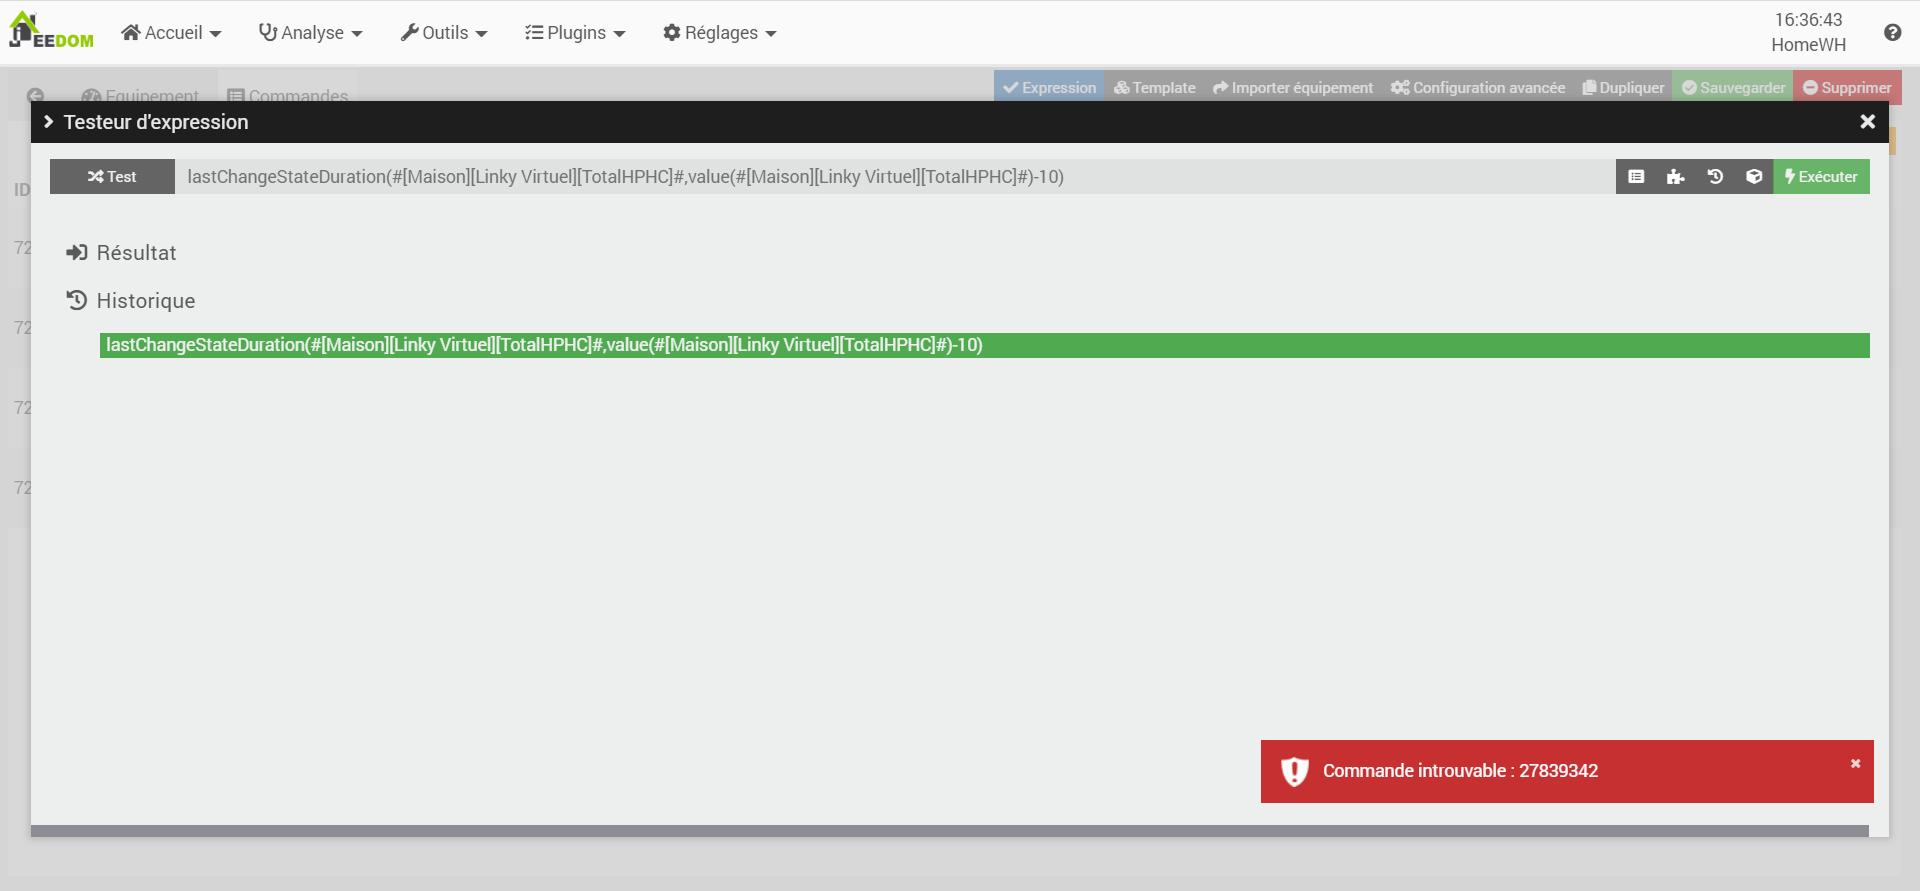Click the Expression button in background toolbar
The height and width of the screenshot is (891, 1920).
click(x=1049, y=88)
